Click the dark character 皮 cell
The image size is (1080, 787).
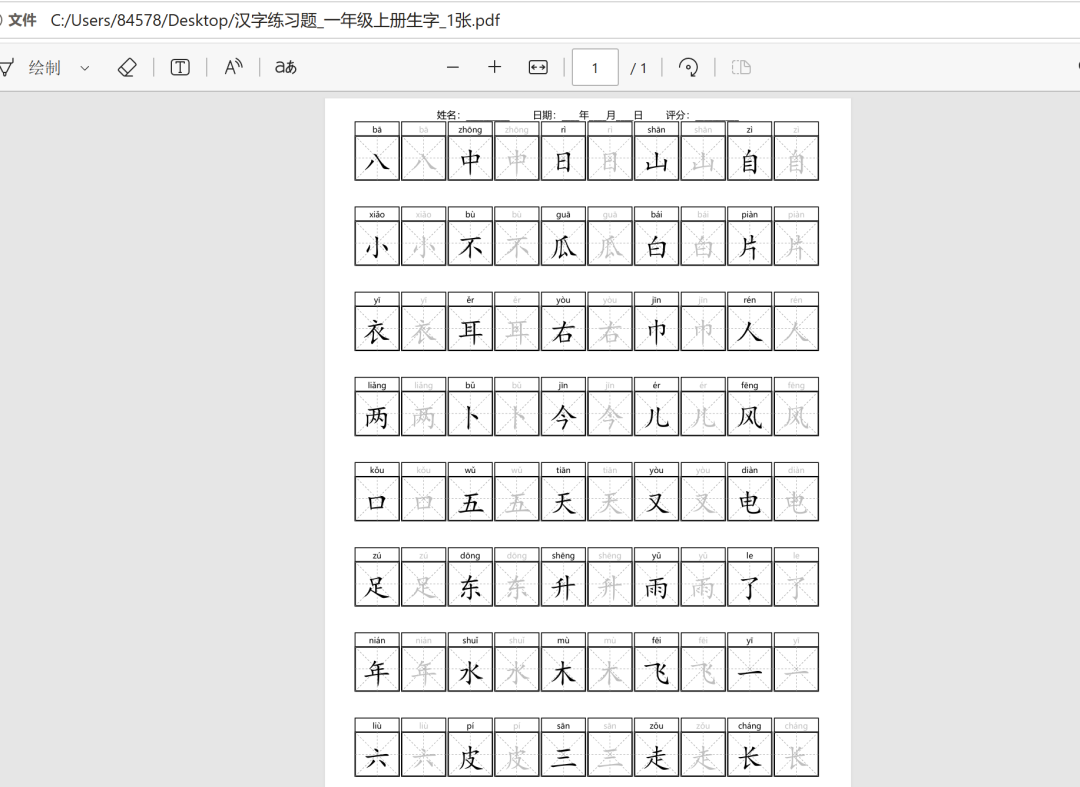[x=470, y=755]
